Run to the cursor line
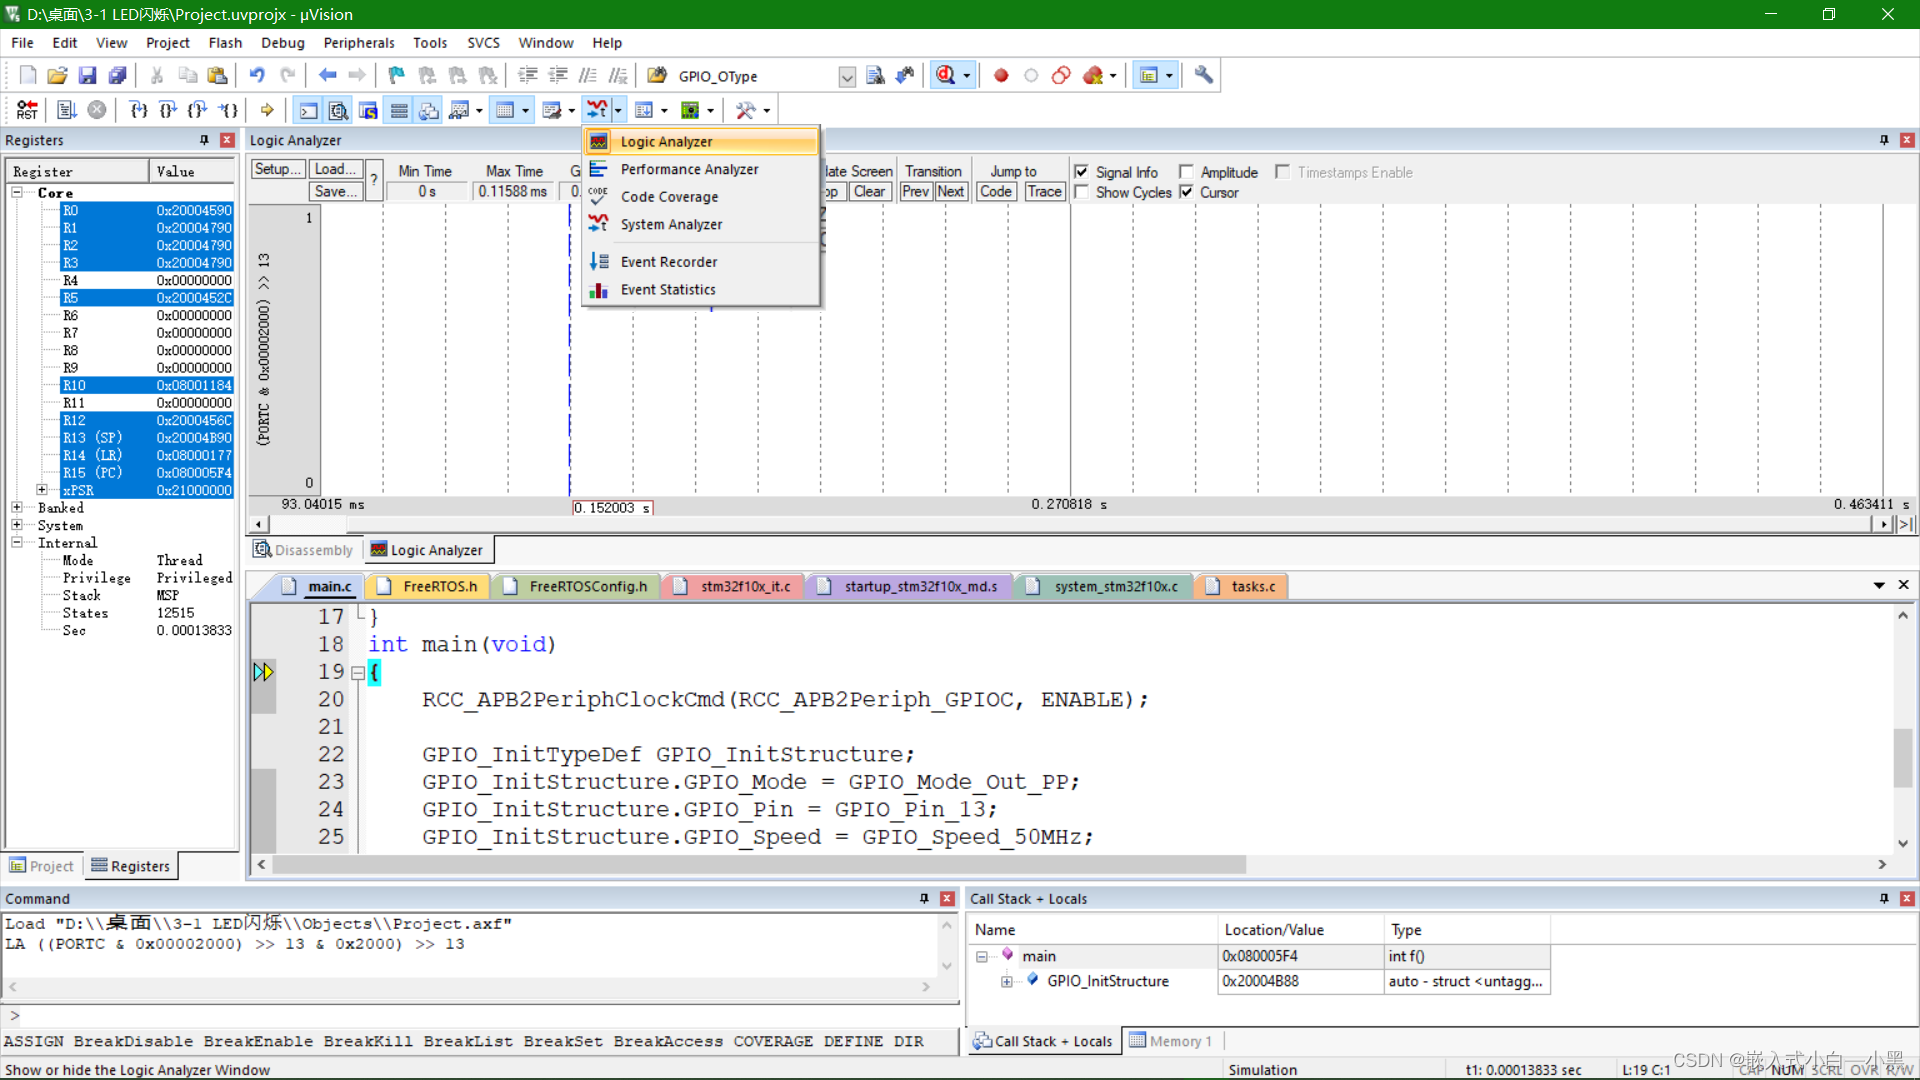 (x=228, y=110)
